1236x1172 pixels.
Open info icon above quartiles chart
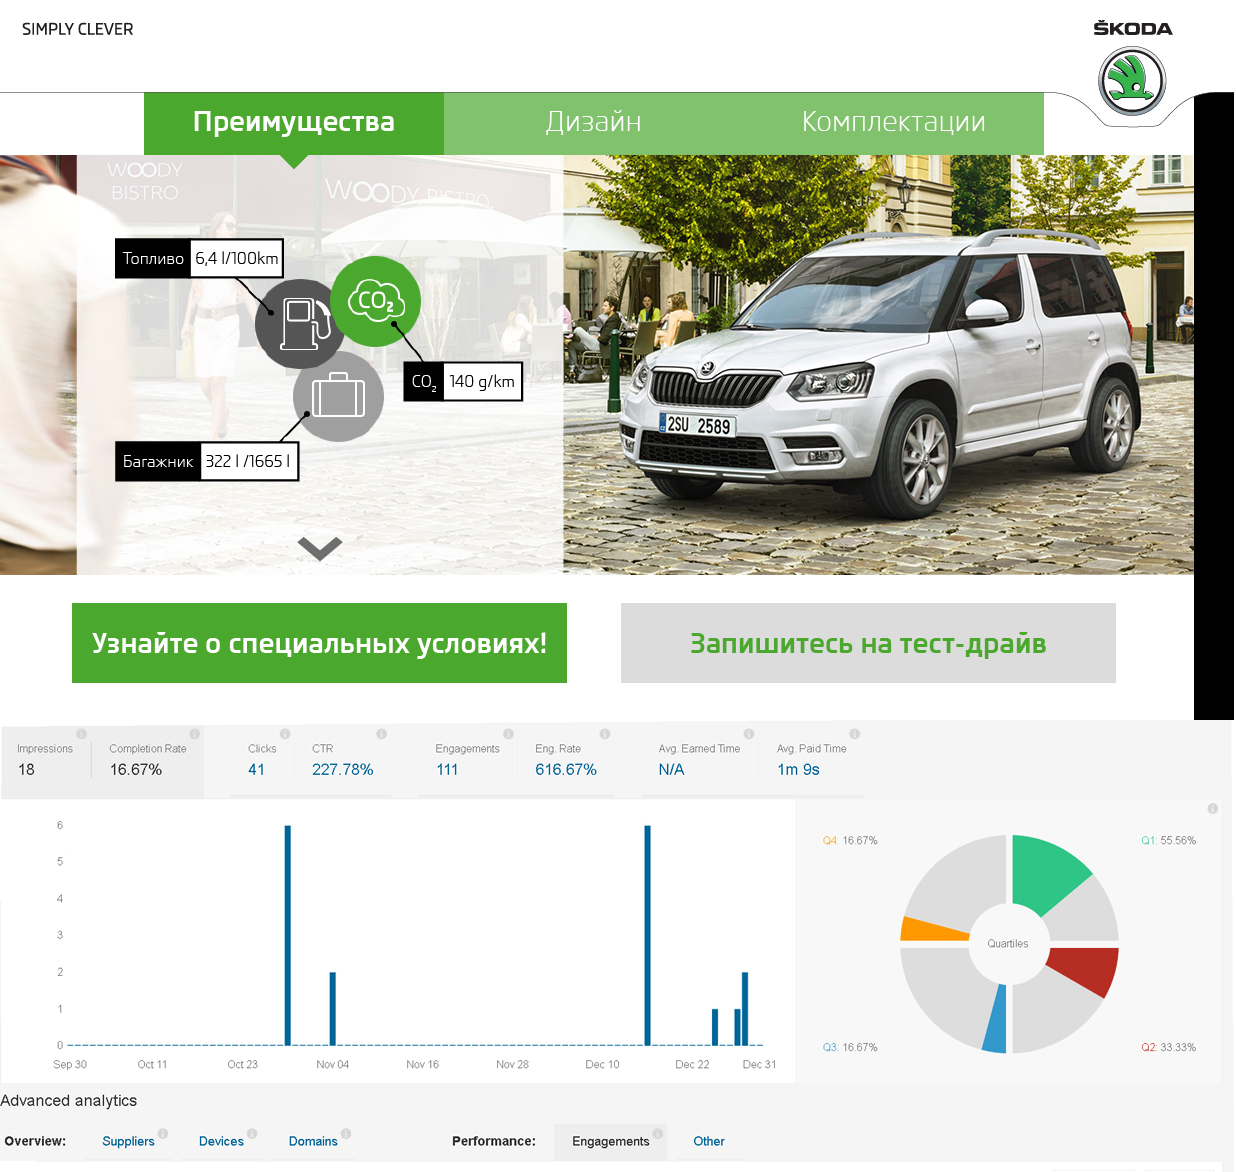[1212, 808]
